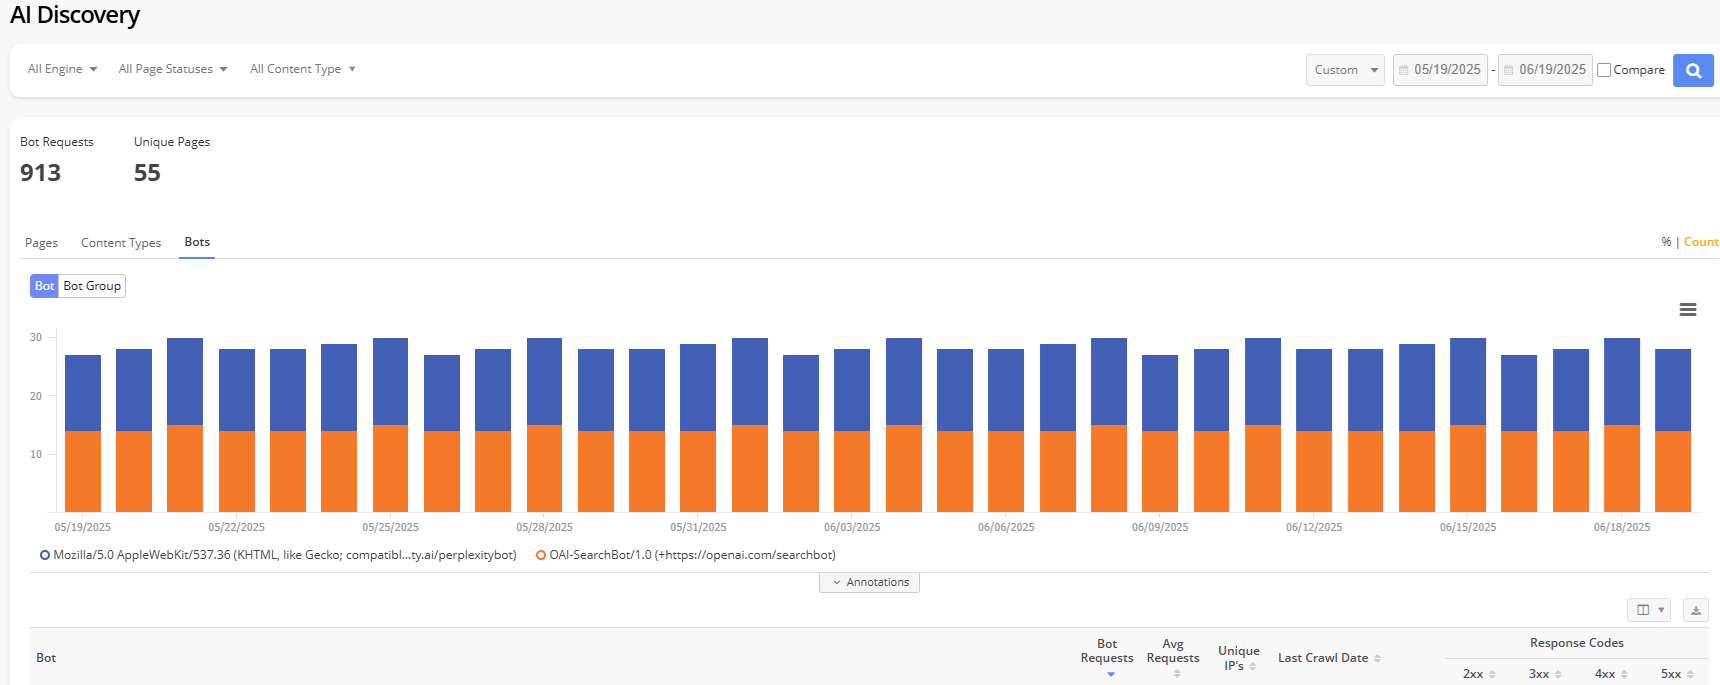1720x685 pixels.
Task: Expand the Annotations section
Action: click(869, 582)
